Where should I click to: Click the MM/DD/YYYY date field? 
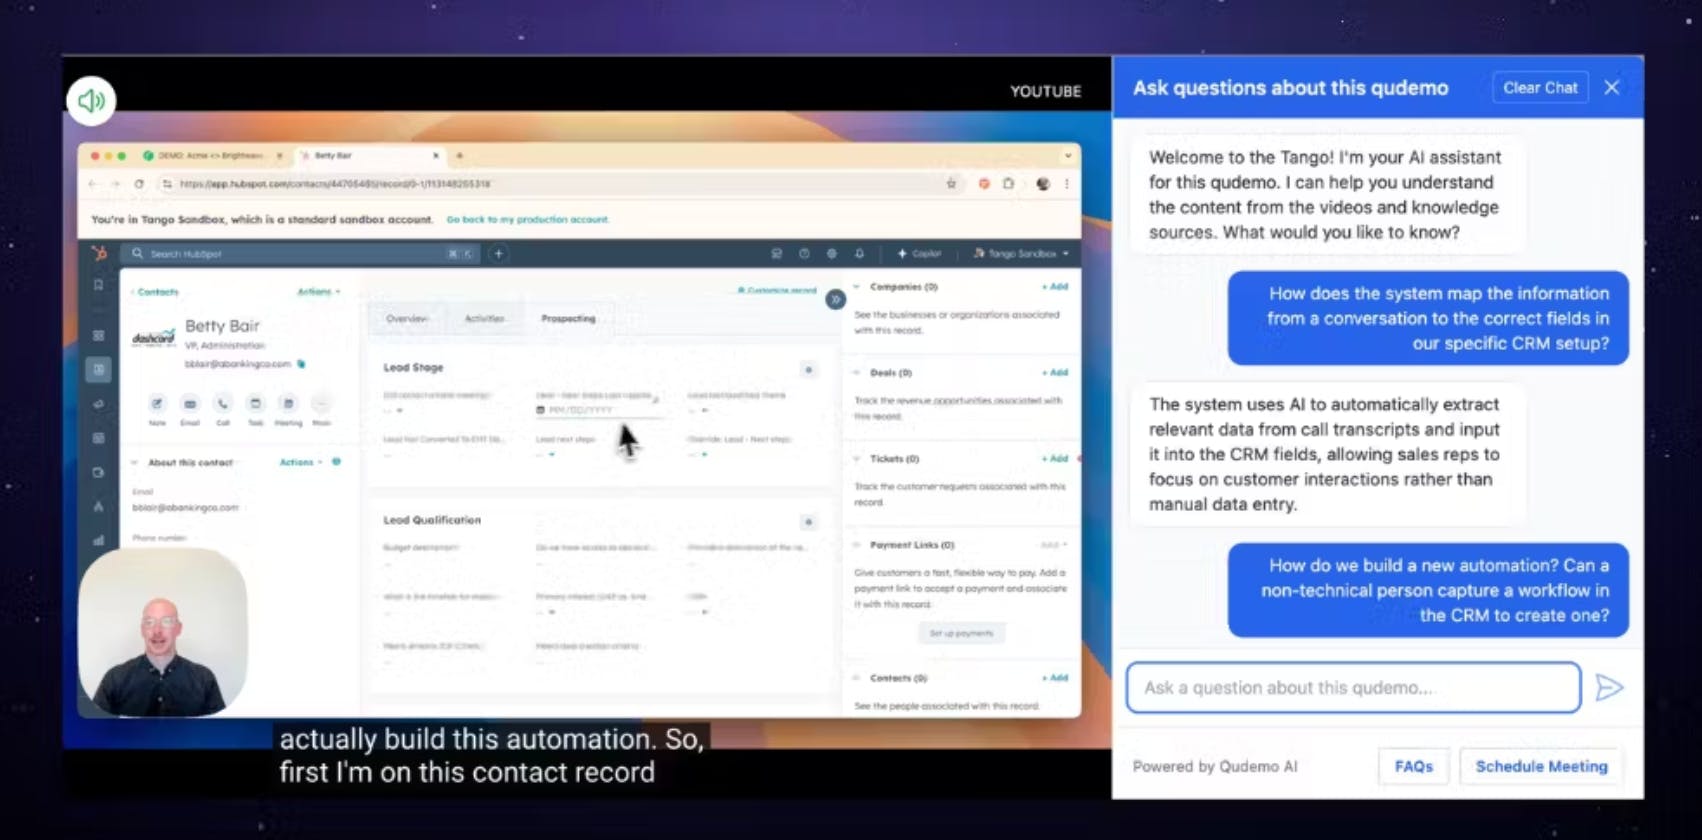coord(597,410)
